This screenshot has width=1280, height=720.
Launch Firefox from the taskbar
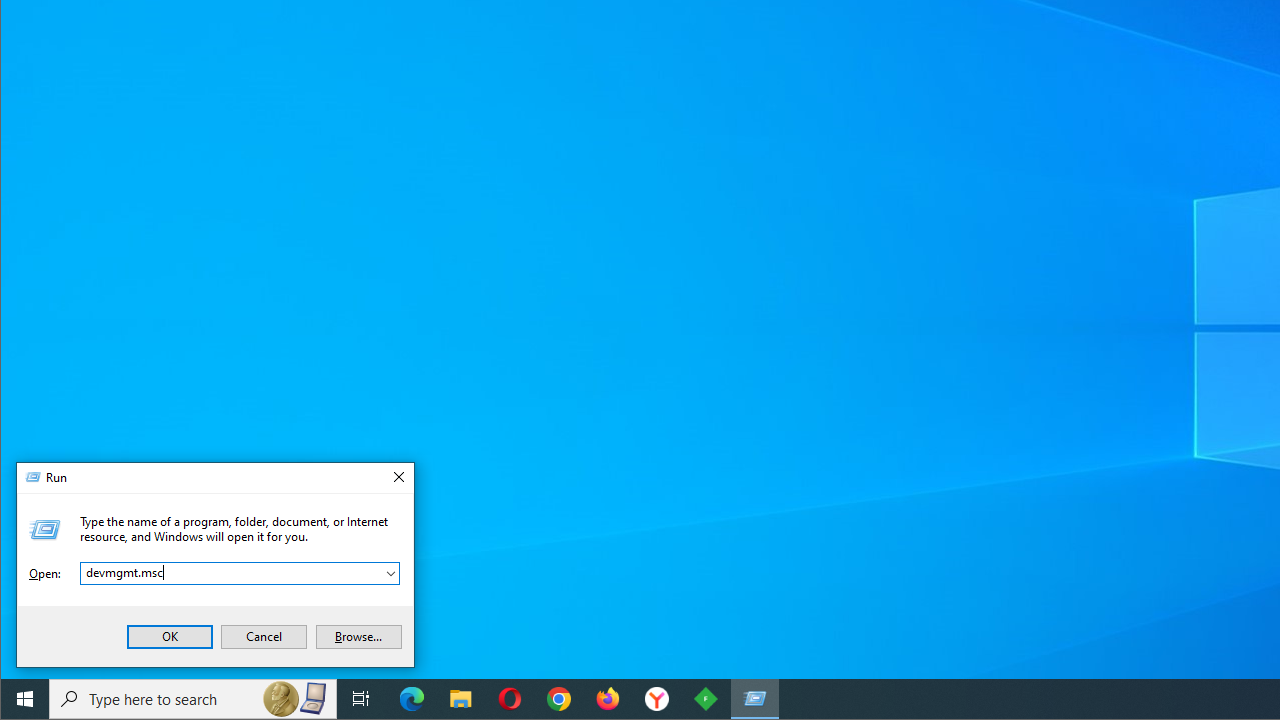(608, 699)
